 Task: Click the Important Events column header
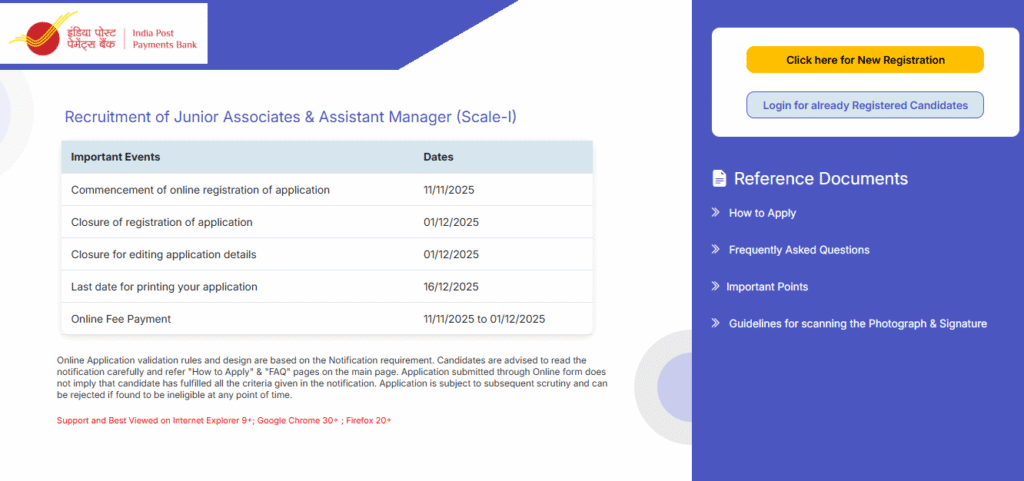pyautogui.click(x=115, y=157)
